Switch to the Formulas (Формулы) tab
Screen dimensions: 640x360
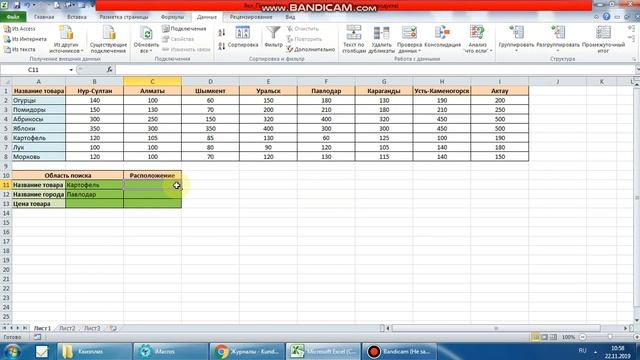(x=172, y=17)
